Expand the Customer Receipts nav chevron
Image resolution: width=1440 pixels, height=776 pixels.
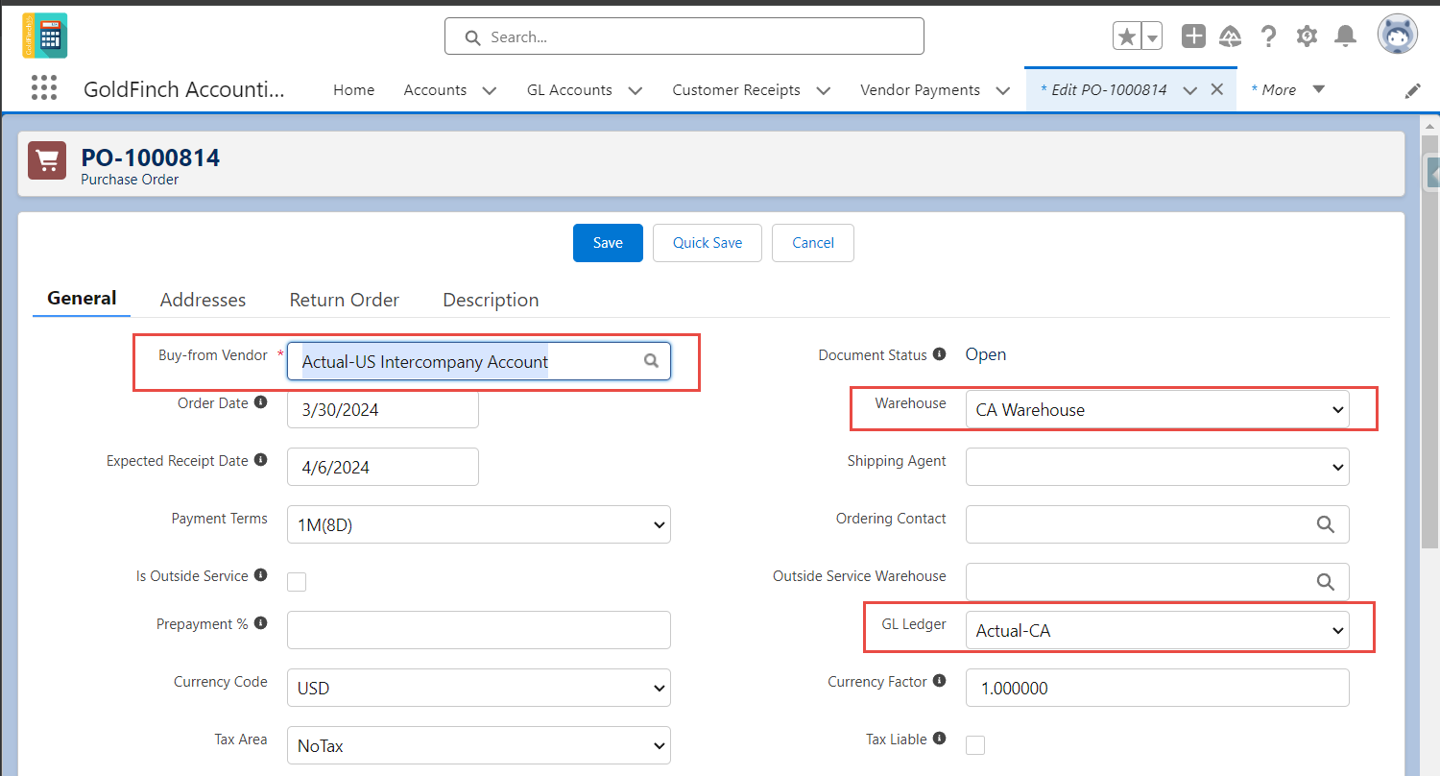click(823, 90)
